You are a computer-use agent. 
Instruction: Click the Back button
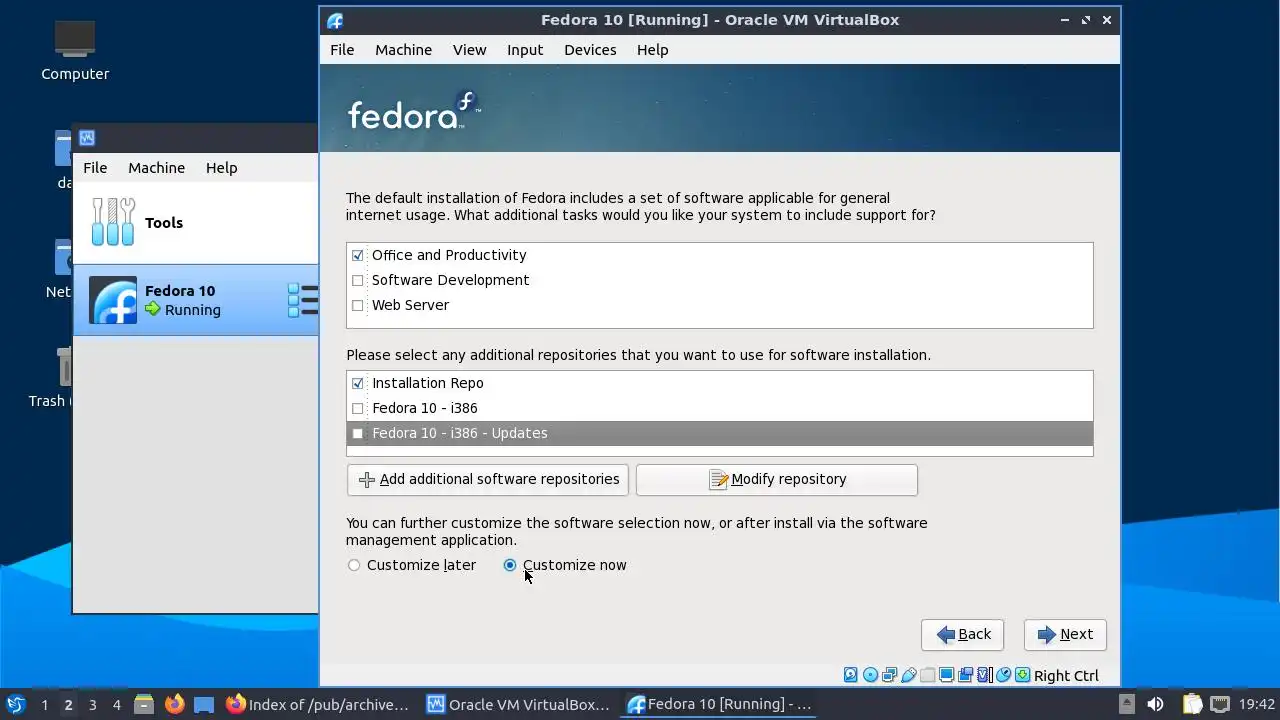963,634
